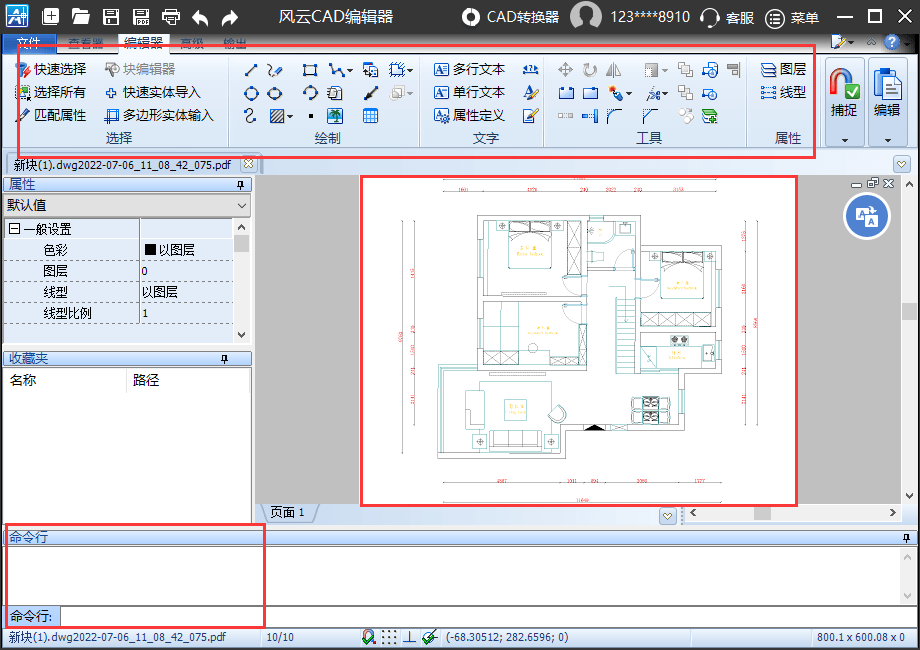
Task: Switch to the 高级 ribbon tab
Action: 192,43
